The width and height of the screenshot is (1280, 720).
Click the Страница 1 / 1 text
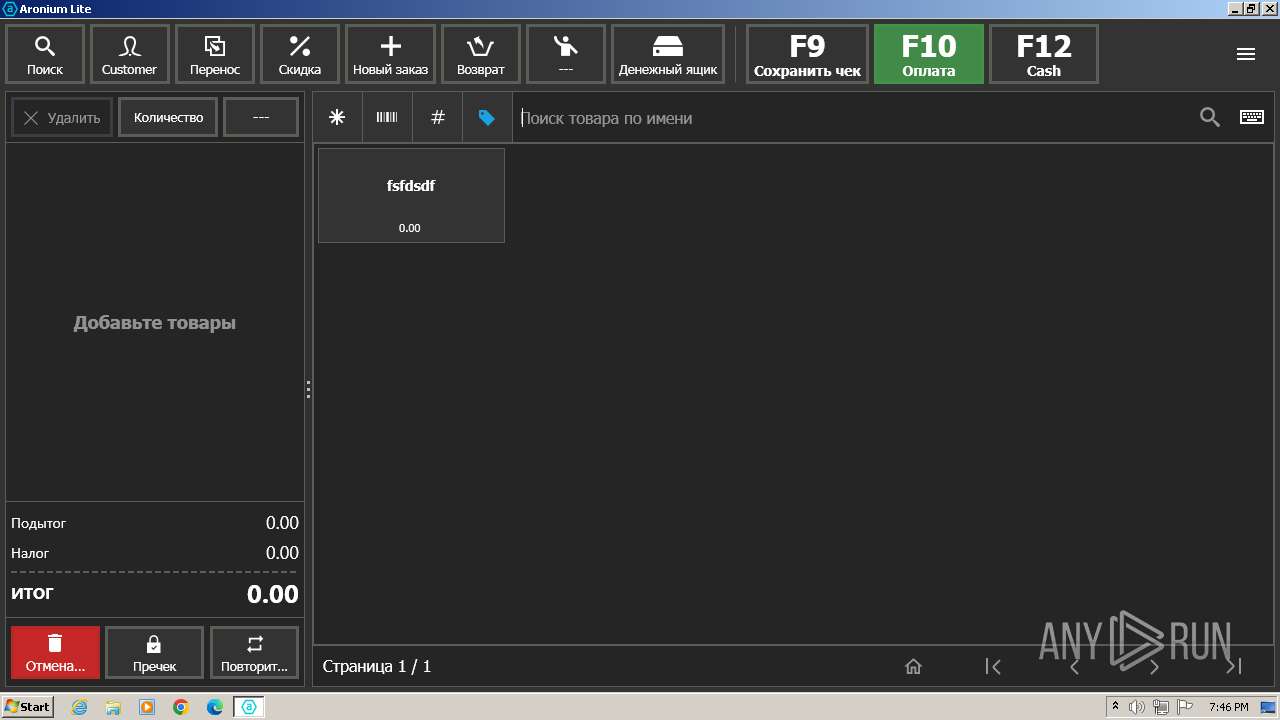pos(377,666)
